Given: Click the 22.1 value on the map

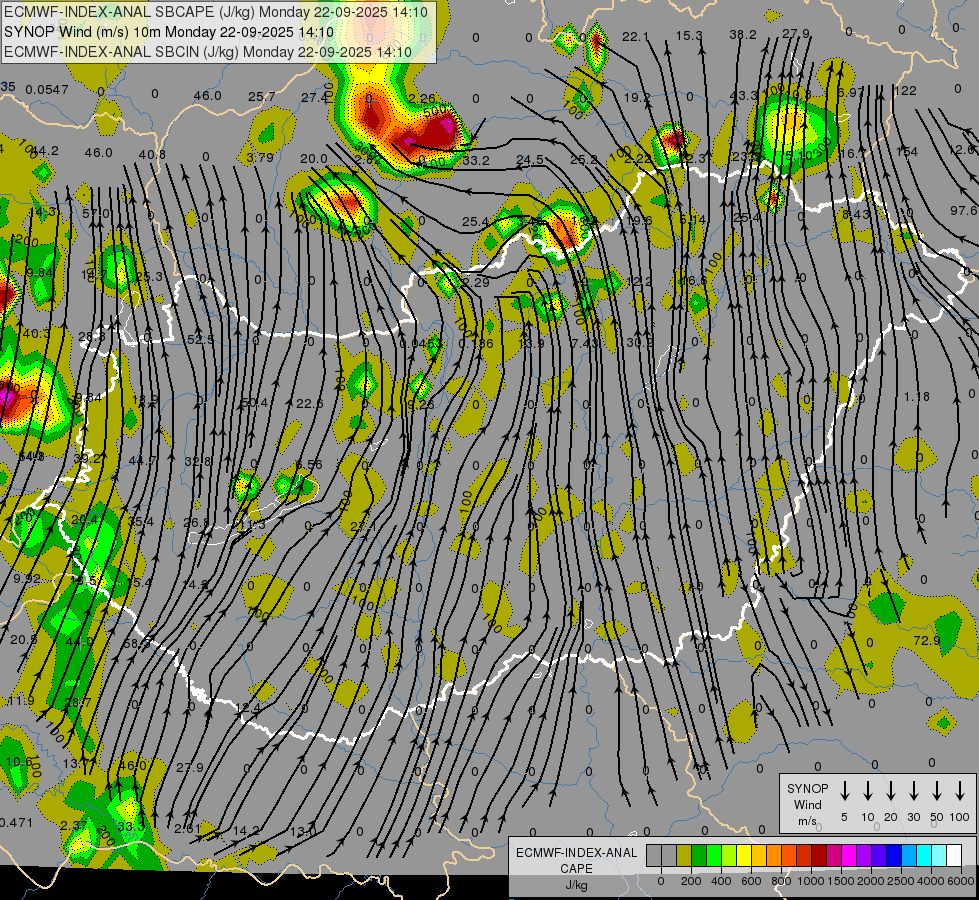Looking at the screenshot, I should 636,36.
